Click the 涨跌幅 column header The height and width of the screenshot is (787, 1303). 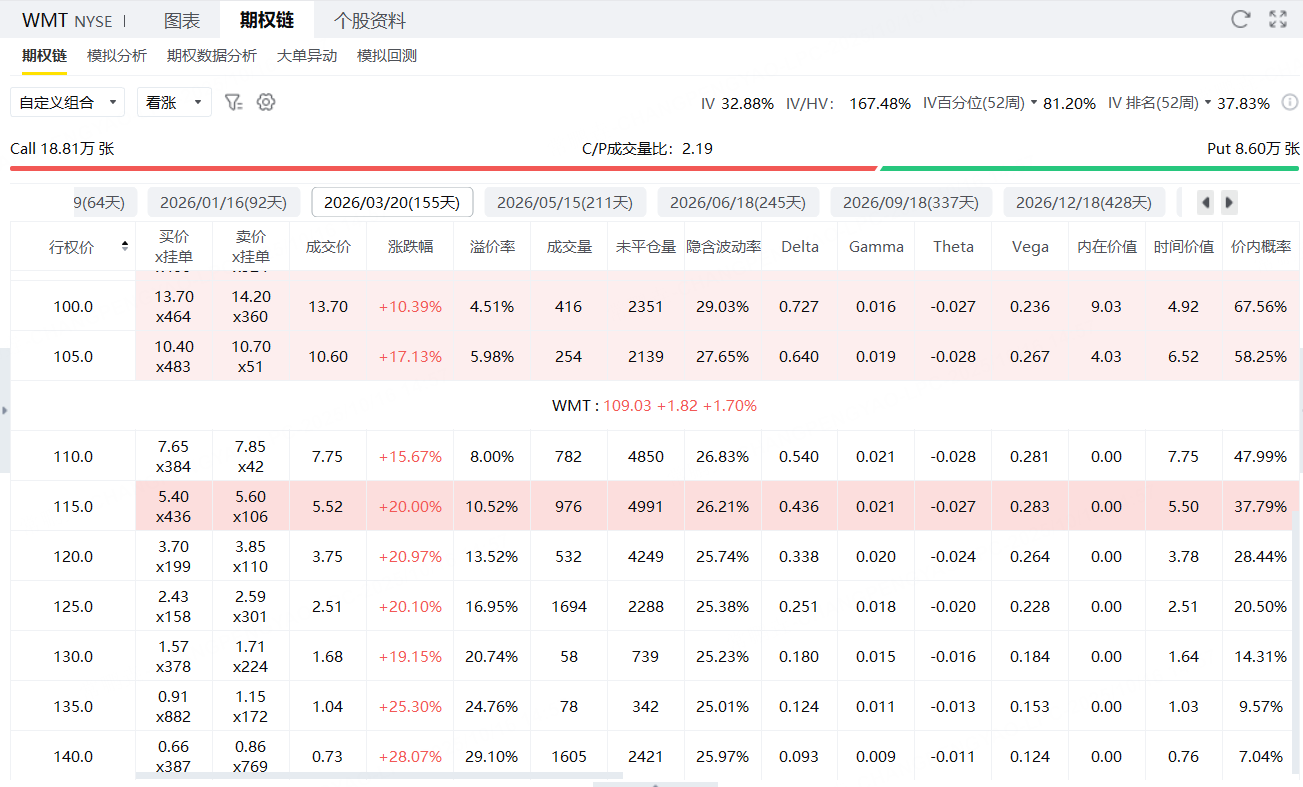tap(410, 246)
